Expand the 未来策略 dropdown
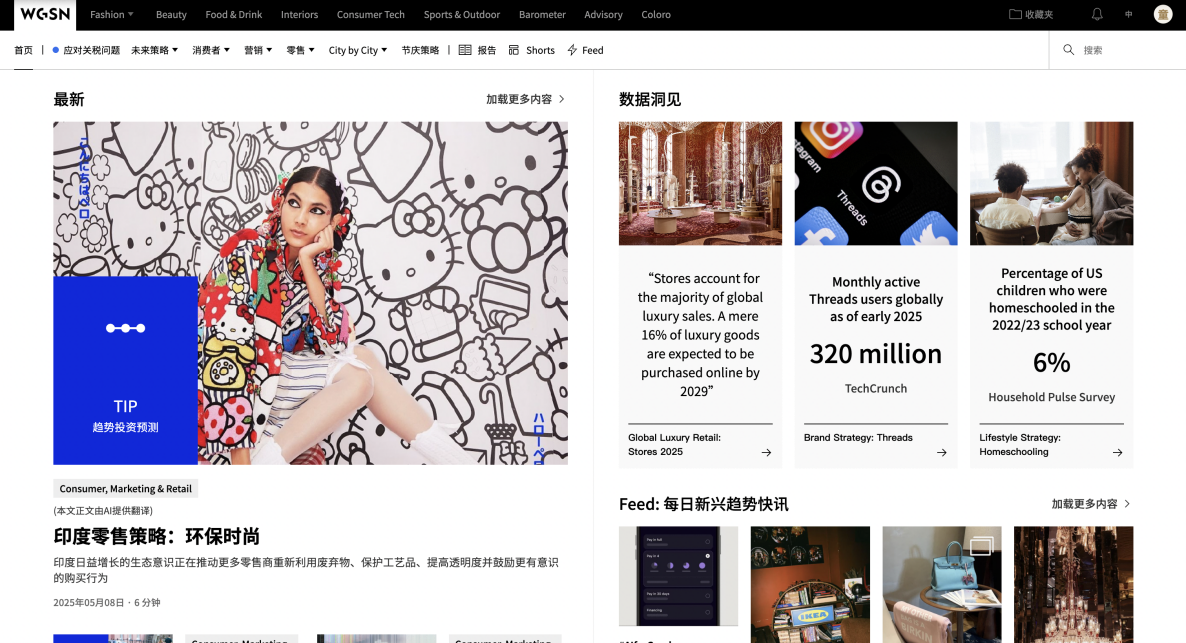 point(154,50)
